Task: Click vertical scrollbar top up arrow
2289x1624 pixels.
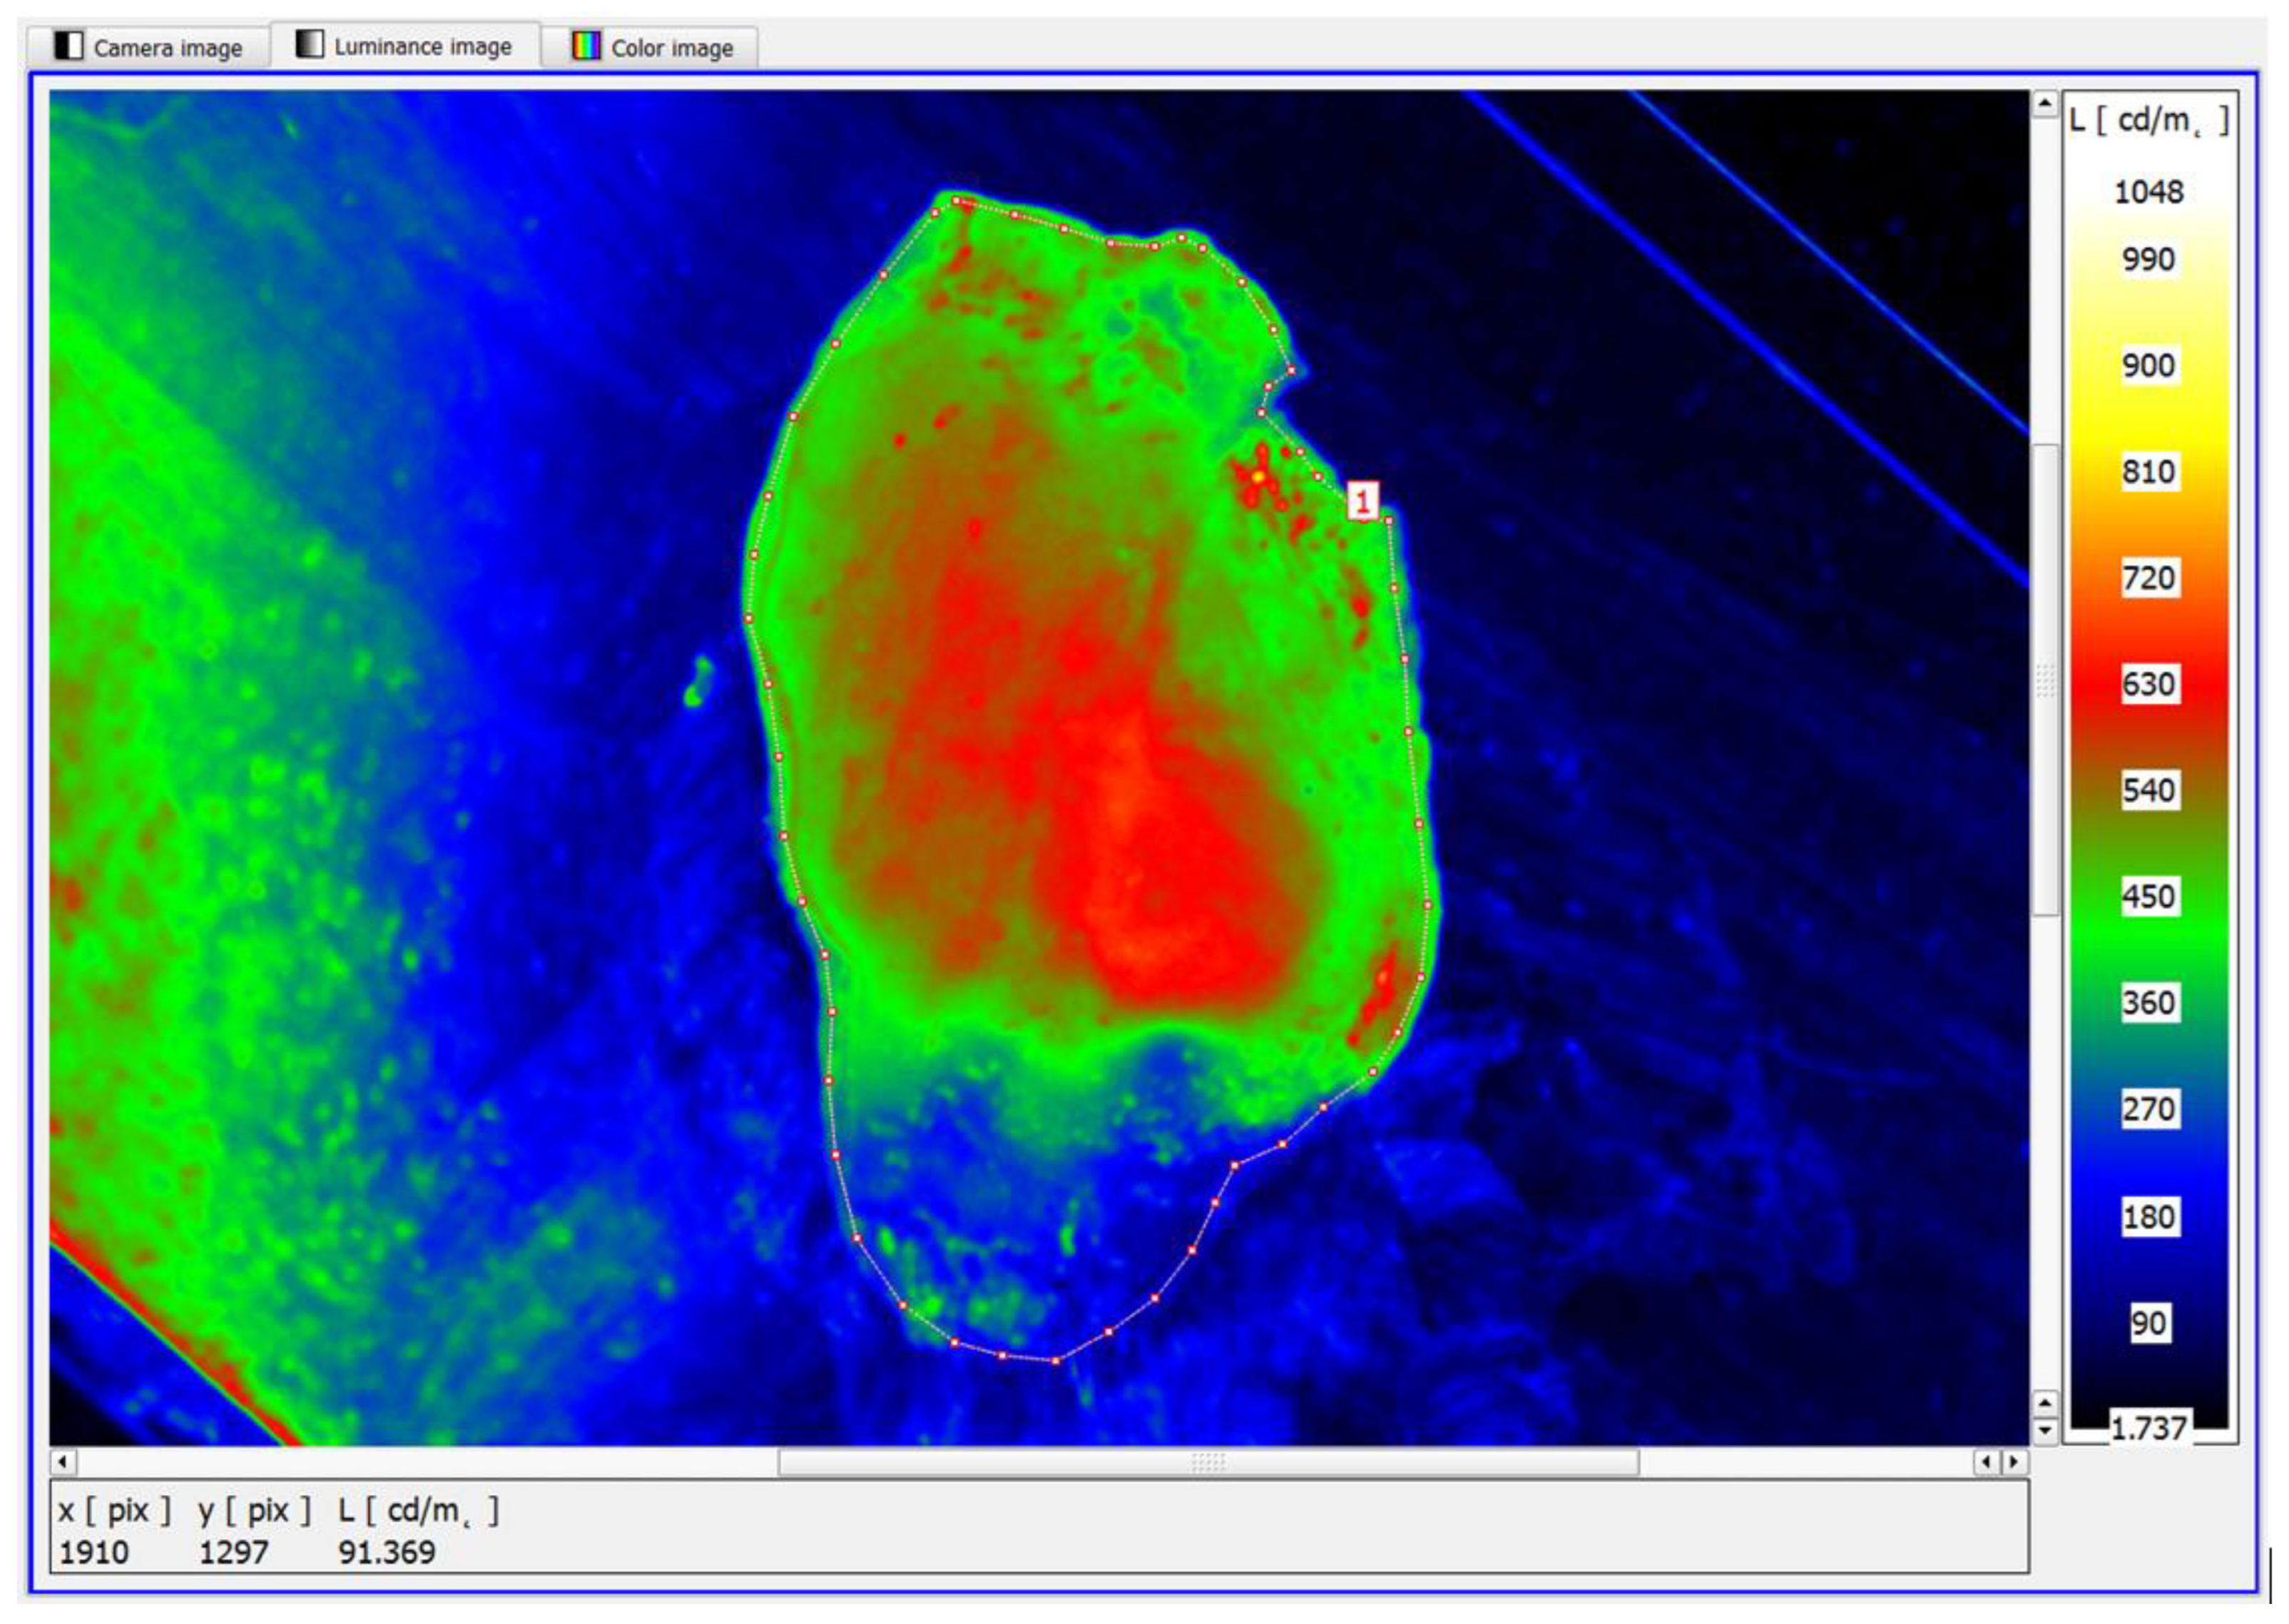Action: 2044,104
